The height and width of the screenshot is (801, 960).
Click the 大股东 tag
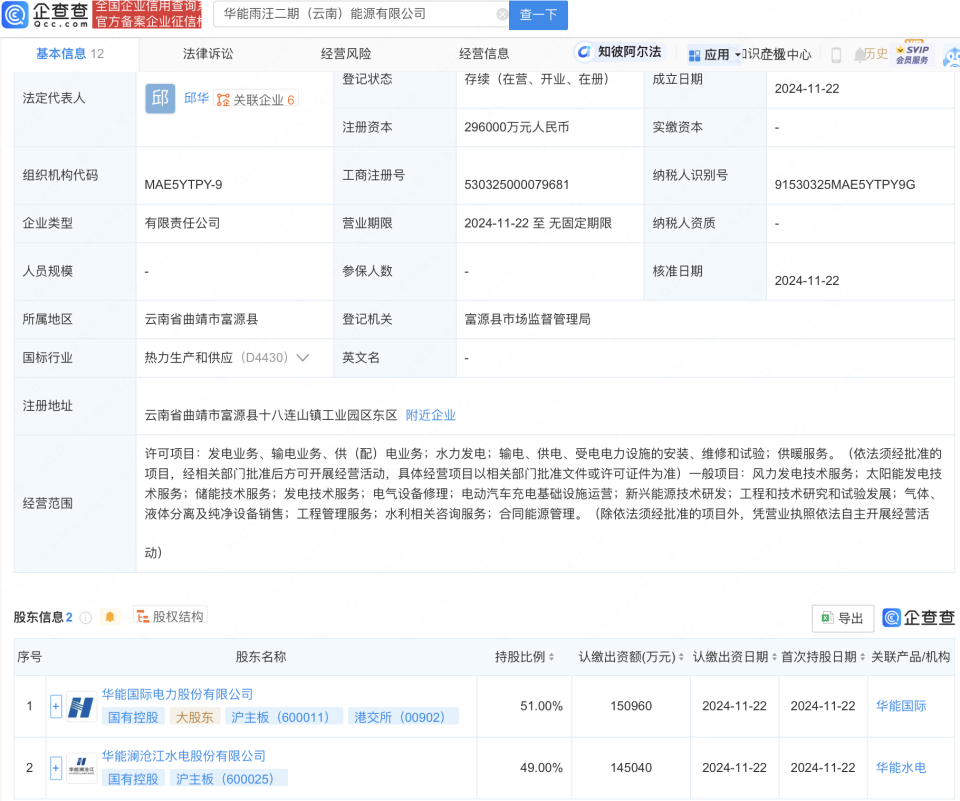(195, 717)
